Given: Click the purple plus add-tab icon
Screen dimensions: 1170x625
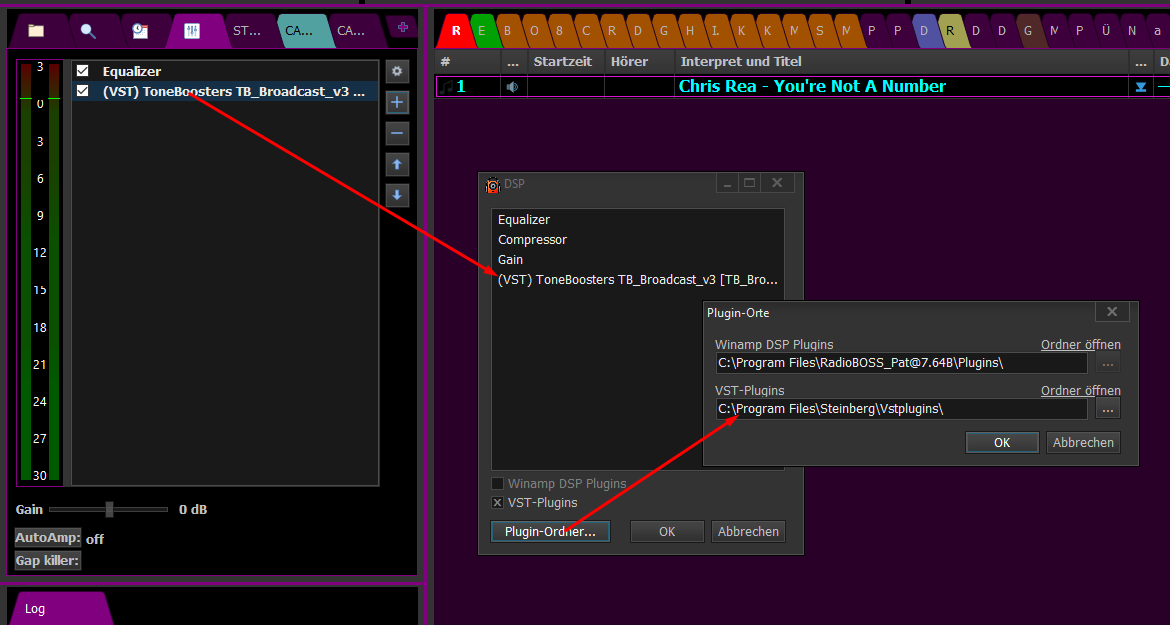Looking at the screenshot, I should pos(403,28).
